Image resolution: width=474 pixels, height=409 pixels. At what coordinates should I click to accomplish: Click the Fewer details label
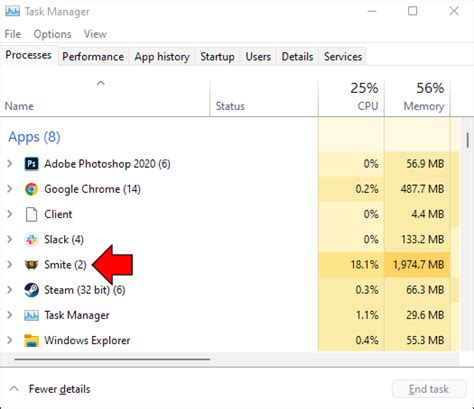59,389
